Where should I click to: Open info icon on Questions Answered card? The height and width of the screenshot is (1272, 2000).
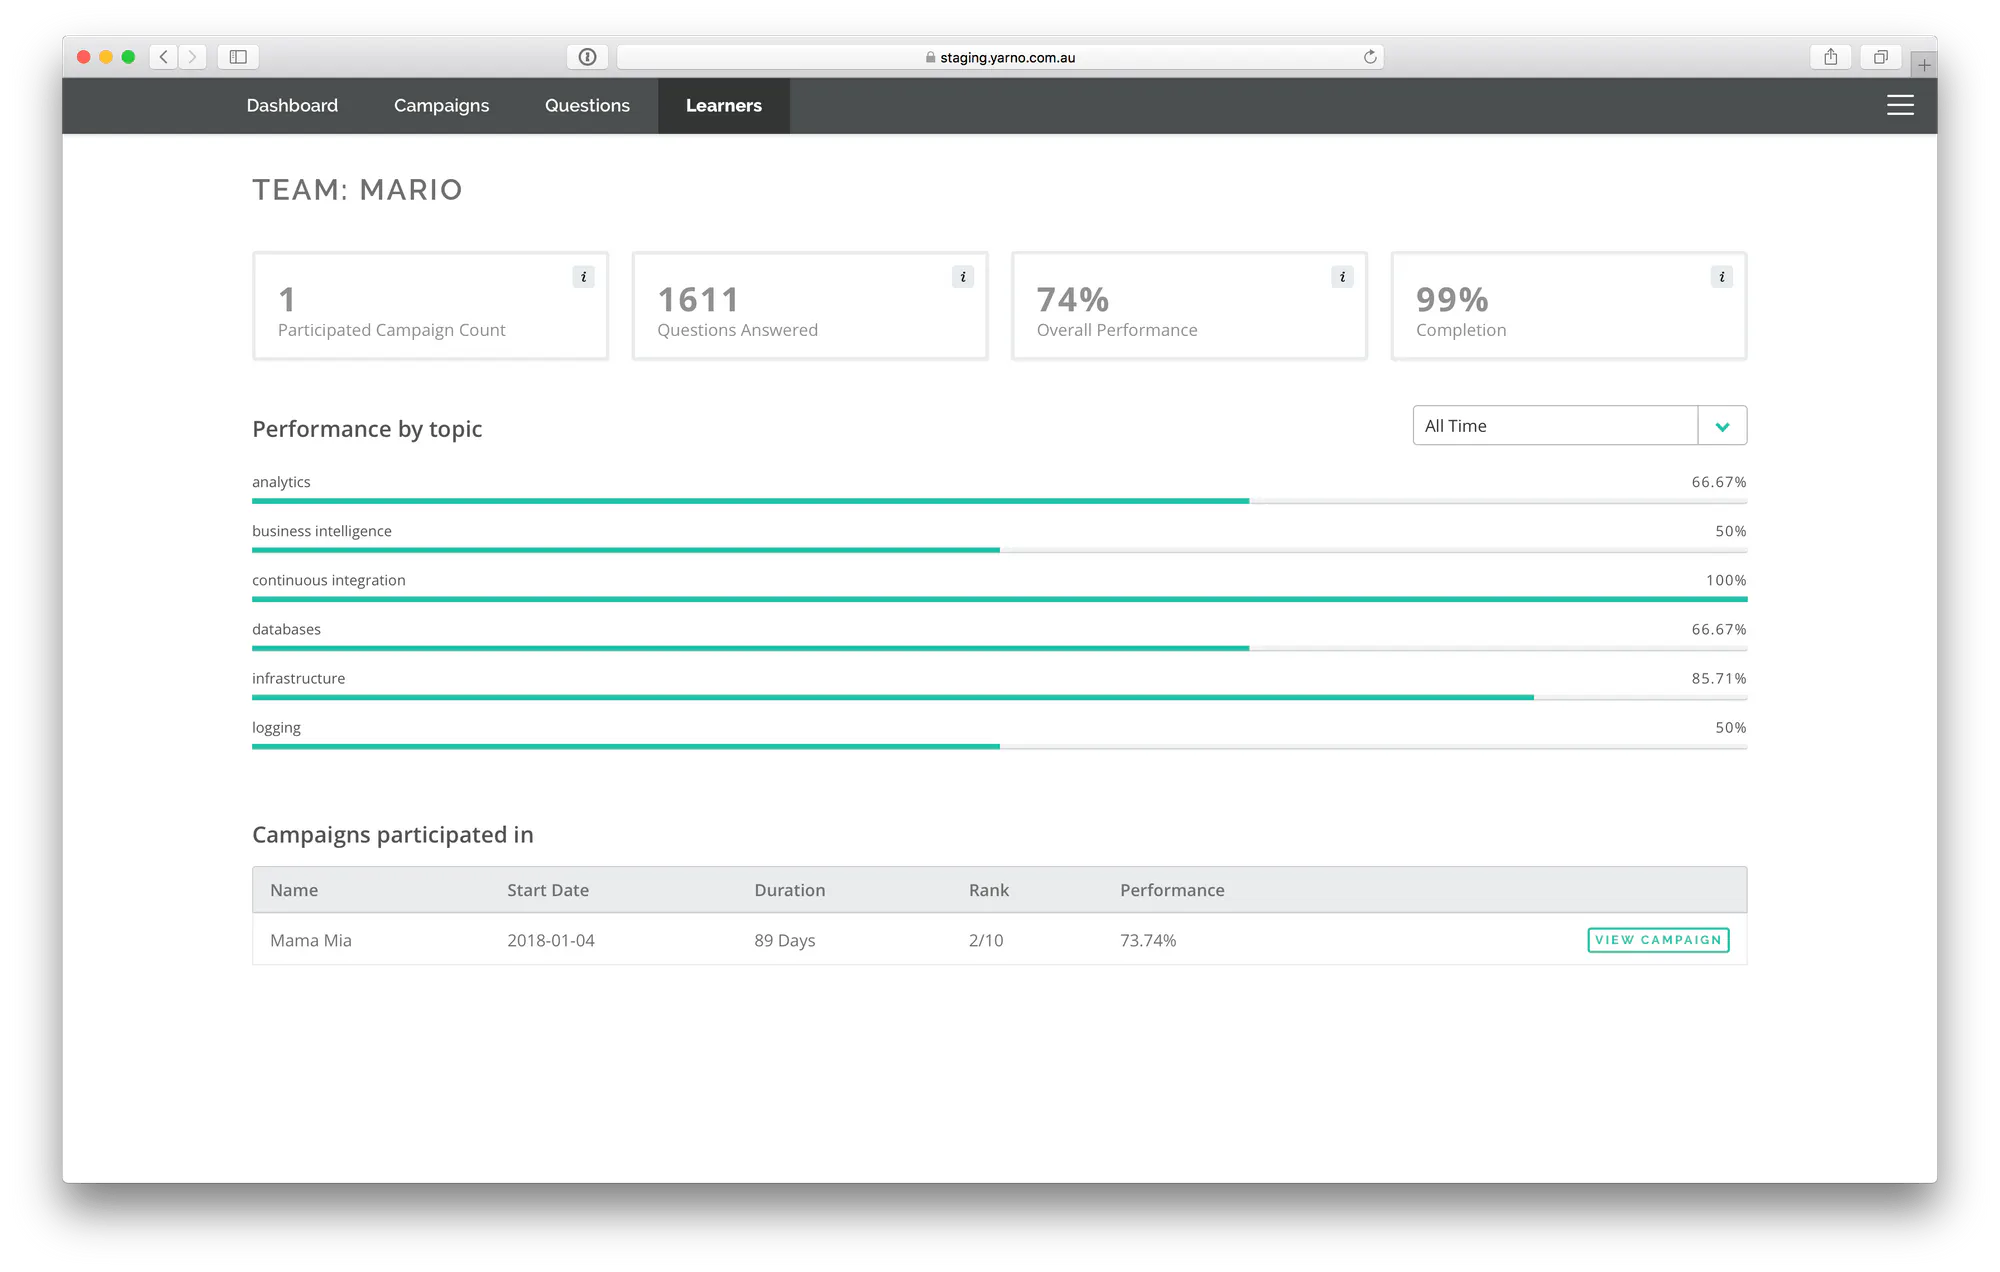[963, 277]
